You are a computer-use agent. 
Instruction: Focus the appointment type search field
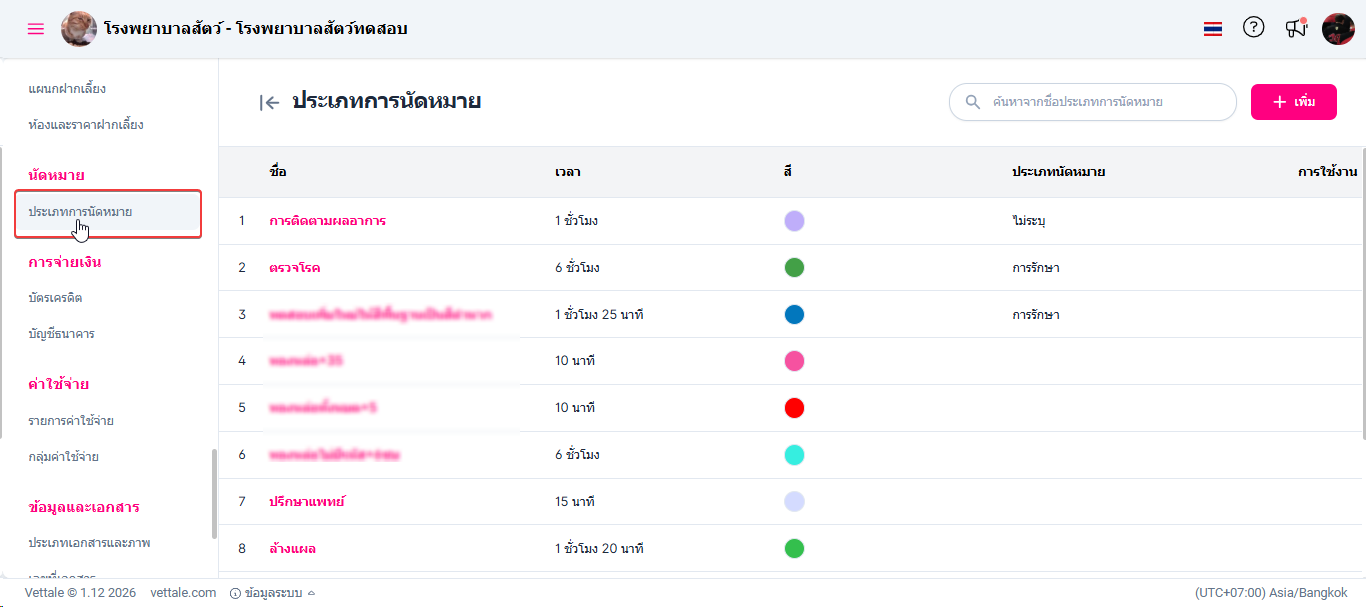tap(1093, 102)
